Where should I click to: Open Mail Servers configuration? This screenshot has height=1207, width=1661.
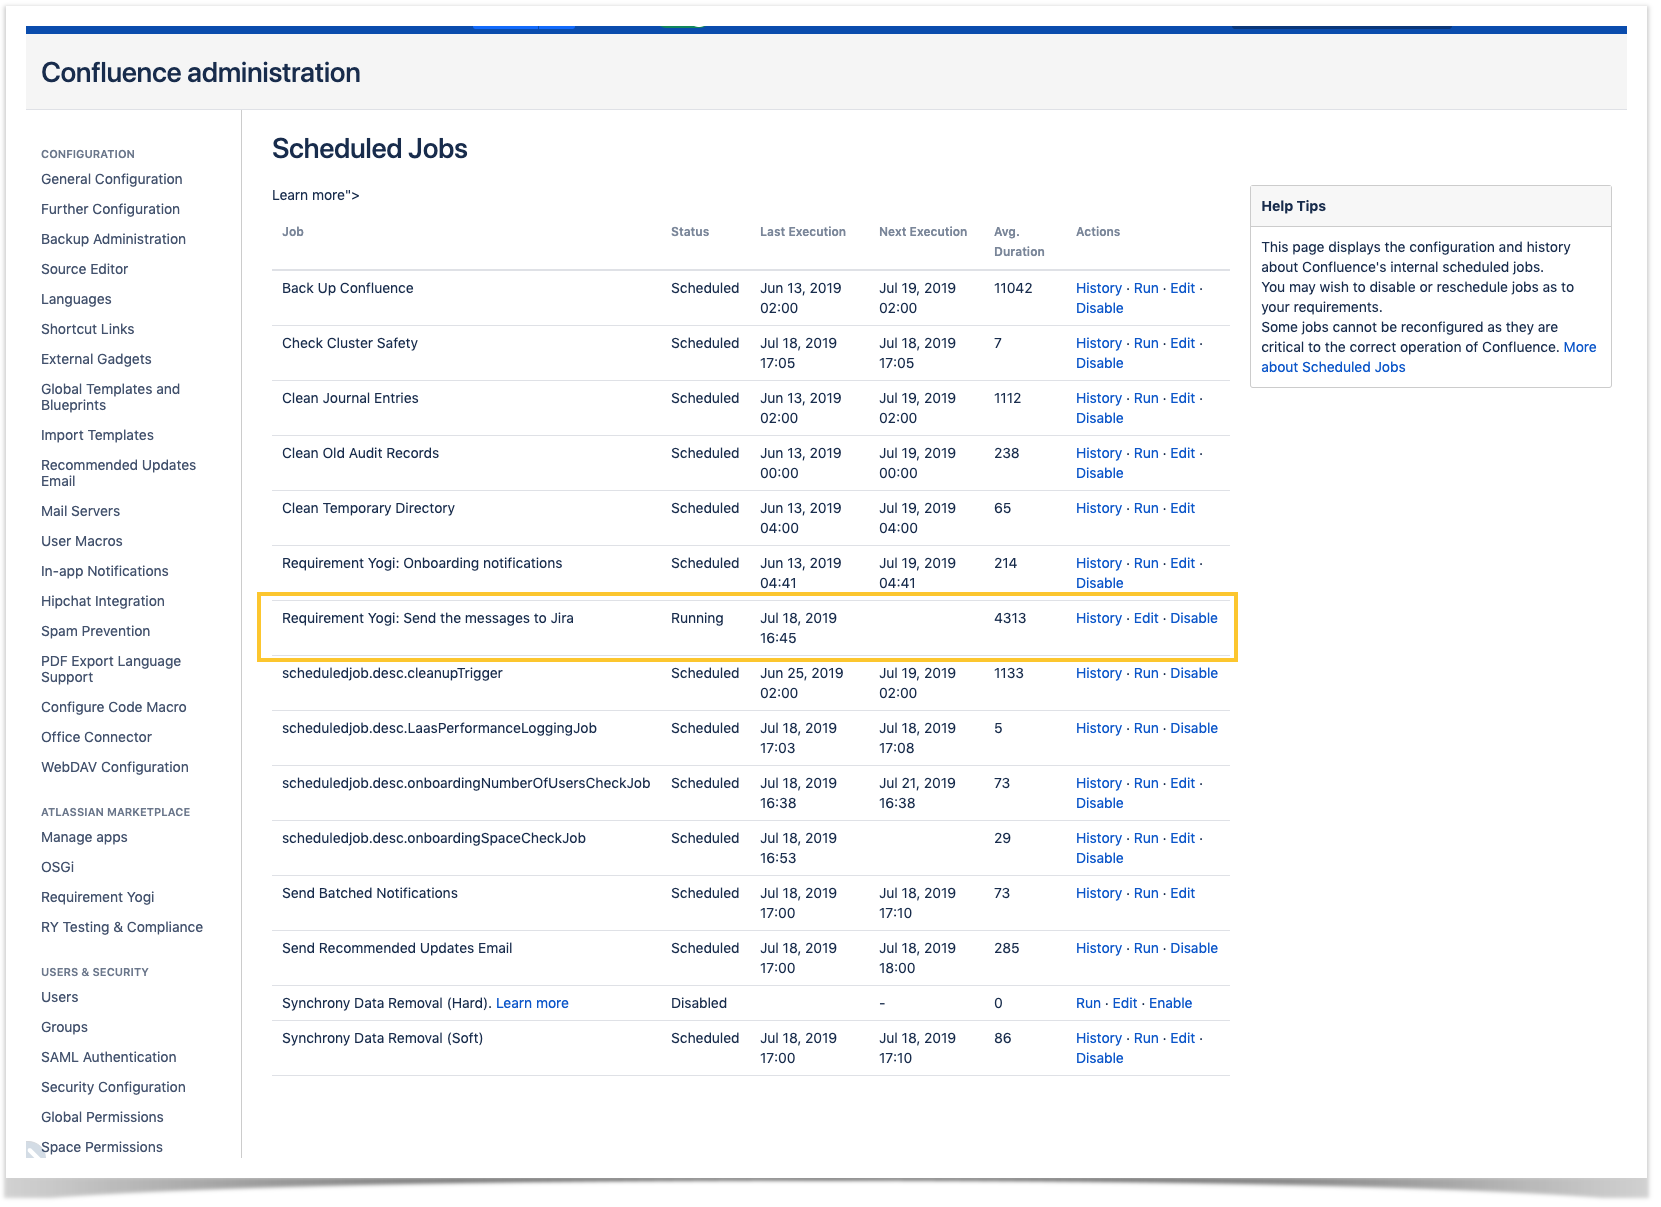tap(80, 511)
